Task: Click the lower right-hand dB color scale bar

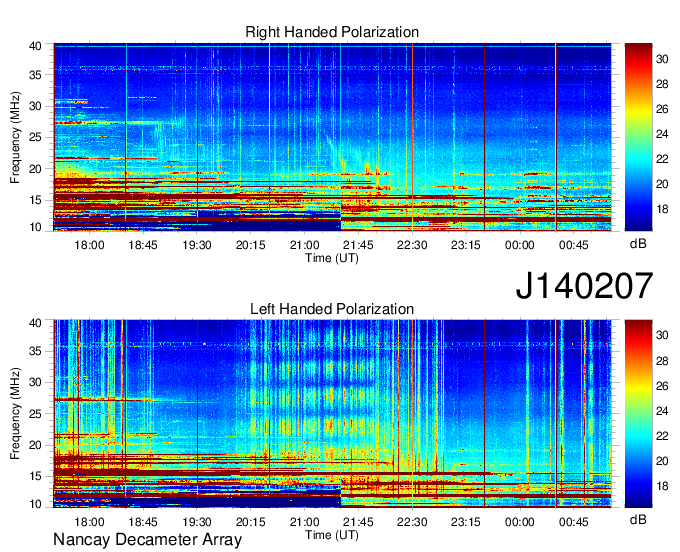Action: click(x=638, y=414)
